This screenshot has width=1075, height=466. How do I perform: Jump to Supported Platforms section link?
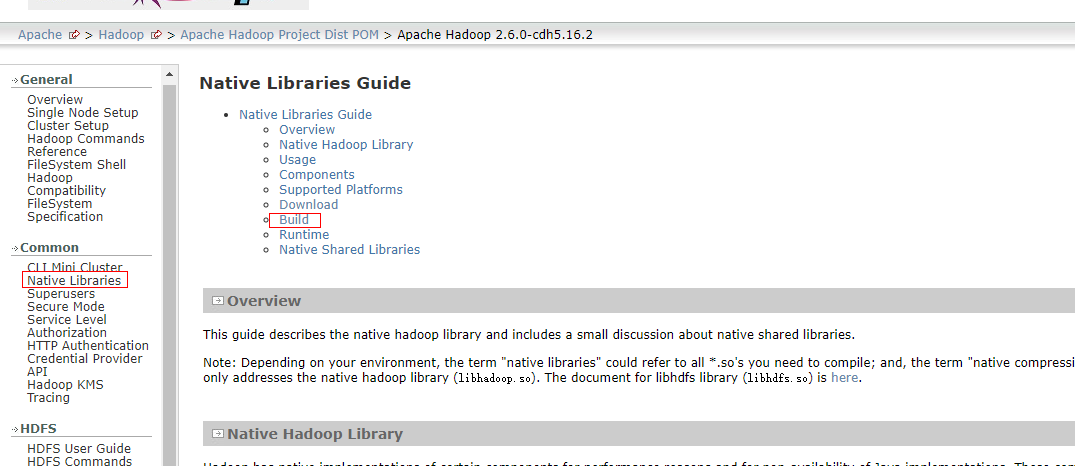[x=340, y=189]
